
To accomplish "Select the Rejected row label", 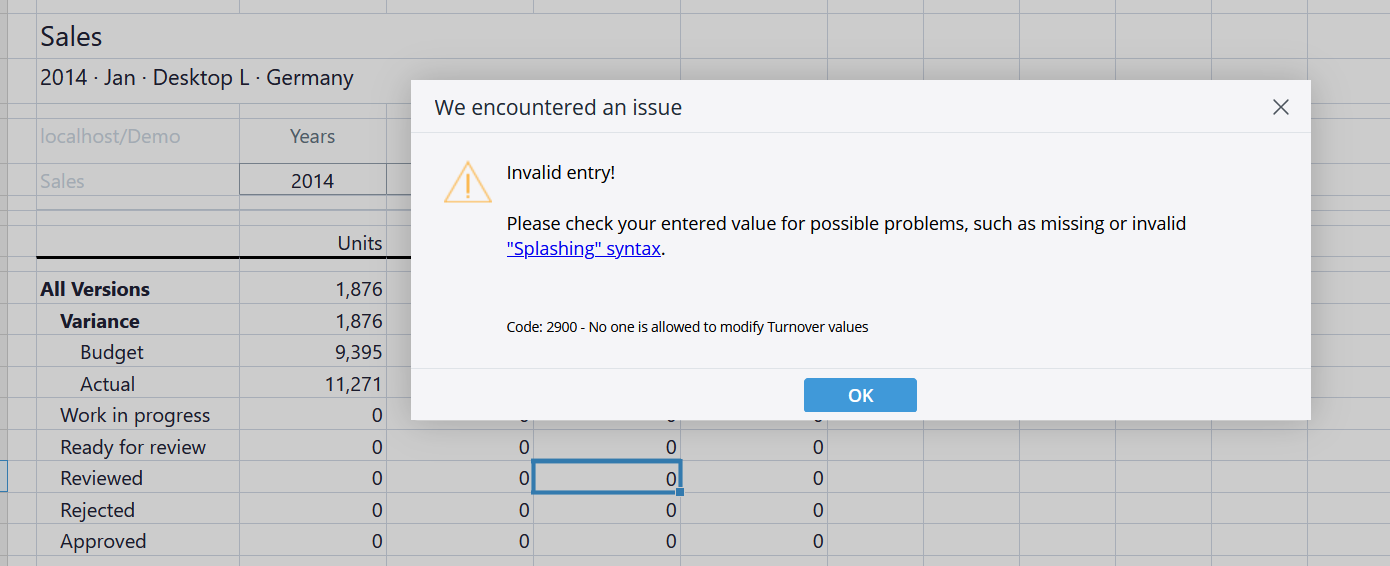I will point(97,510).
